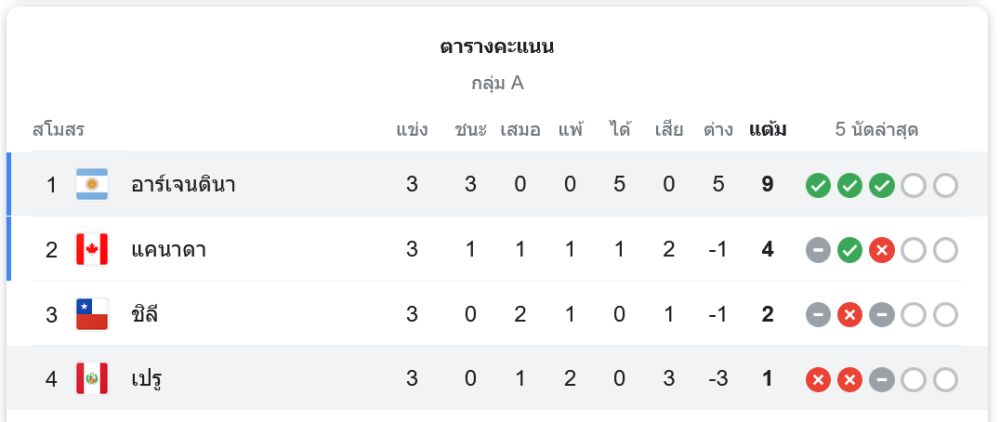Open the อาร์เจนตินา team link
The width and height of the screenshot is (1000, 422).
tap(183, 185)
